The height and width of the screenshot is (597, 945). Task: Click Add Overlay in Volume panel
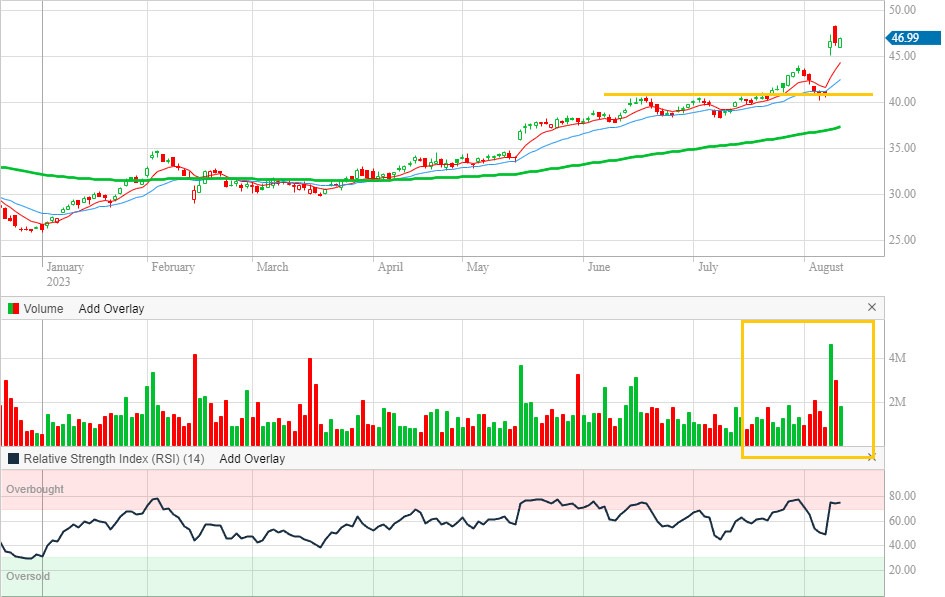point(111,309)
